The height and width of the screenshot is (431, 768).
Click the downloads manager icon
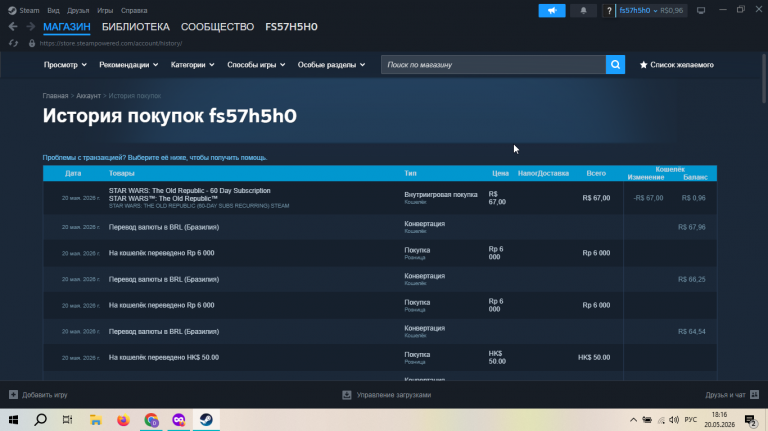tap(347, 395)
